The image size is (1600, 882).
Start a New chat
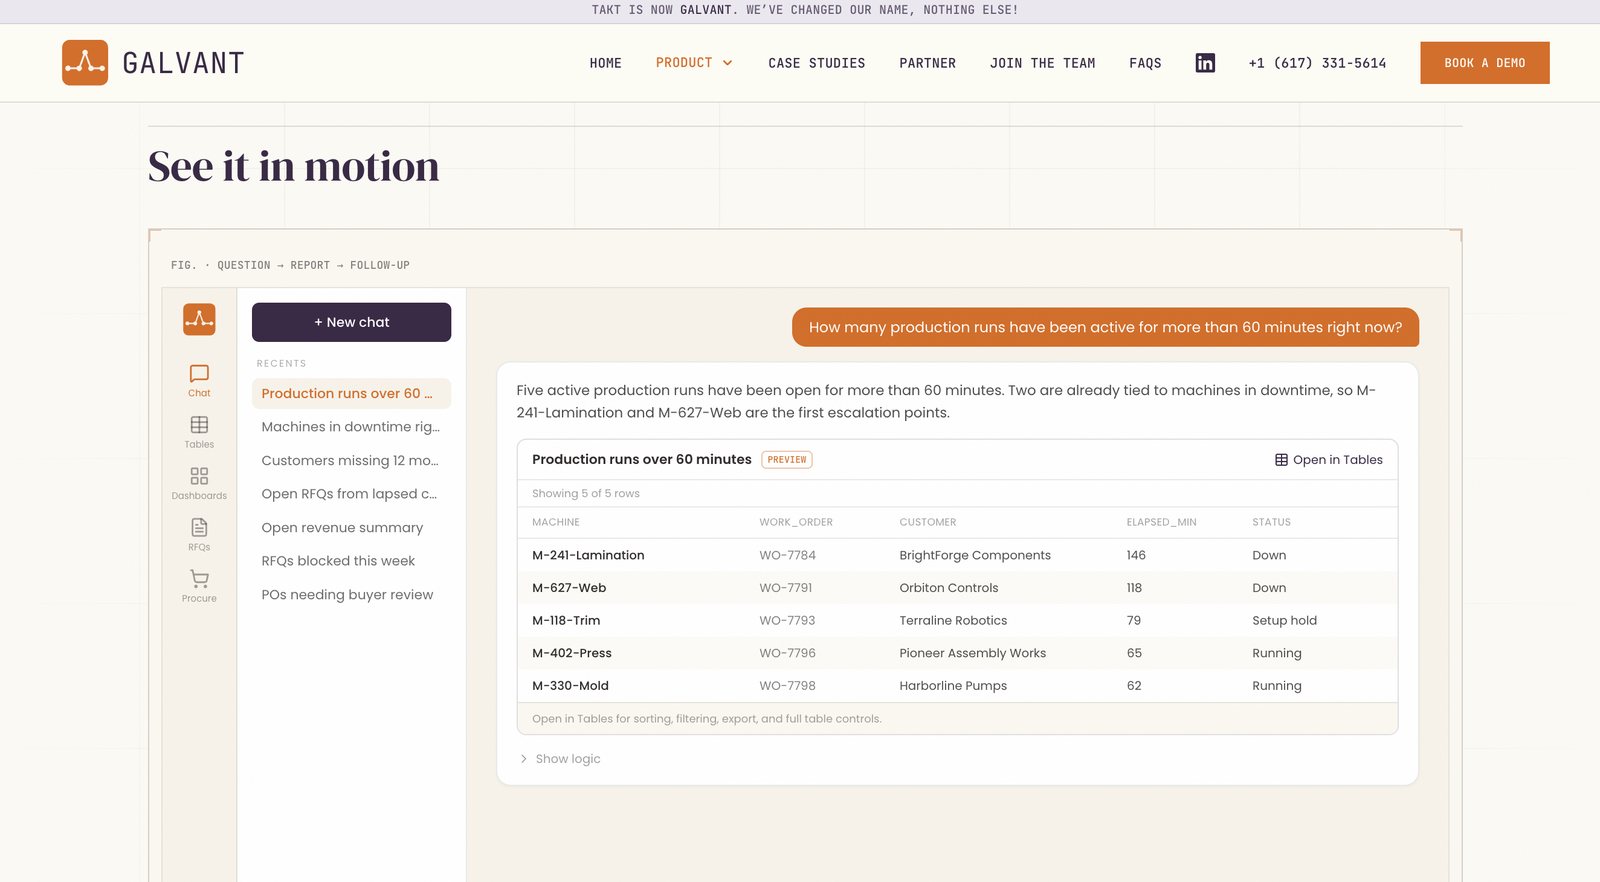coord(351,322)
